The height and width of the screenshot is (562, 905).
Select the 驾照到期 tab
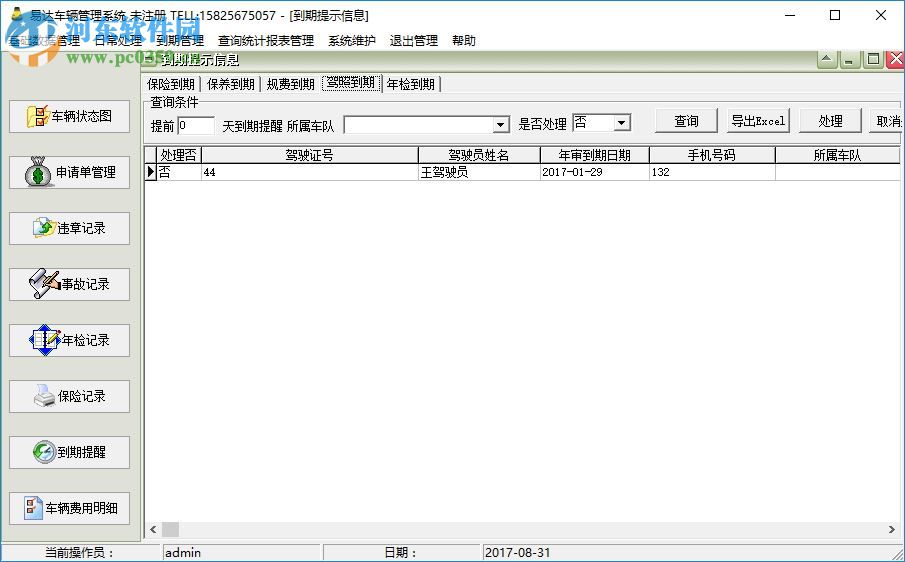351,83
